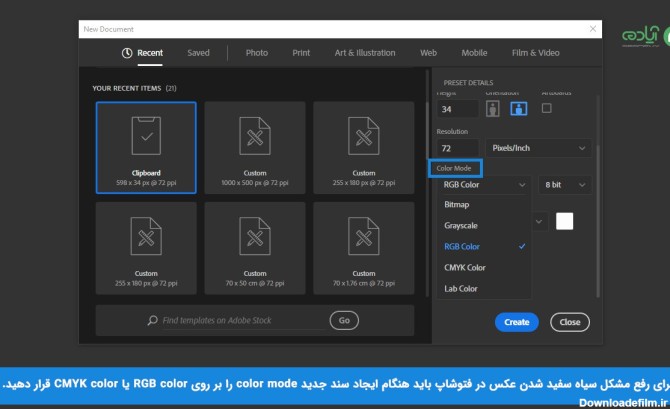Click the Go button for Adobe Stock
Screen dimensions: 670x409
344,320
